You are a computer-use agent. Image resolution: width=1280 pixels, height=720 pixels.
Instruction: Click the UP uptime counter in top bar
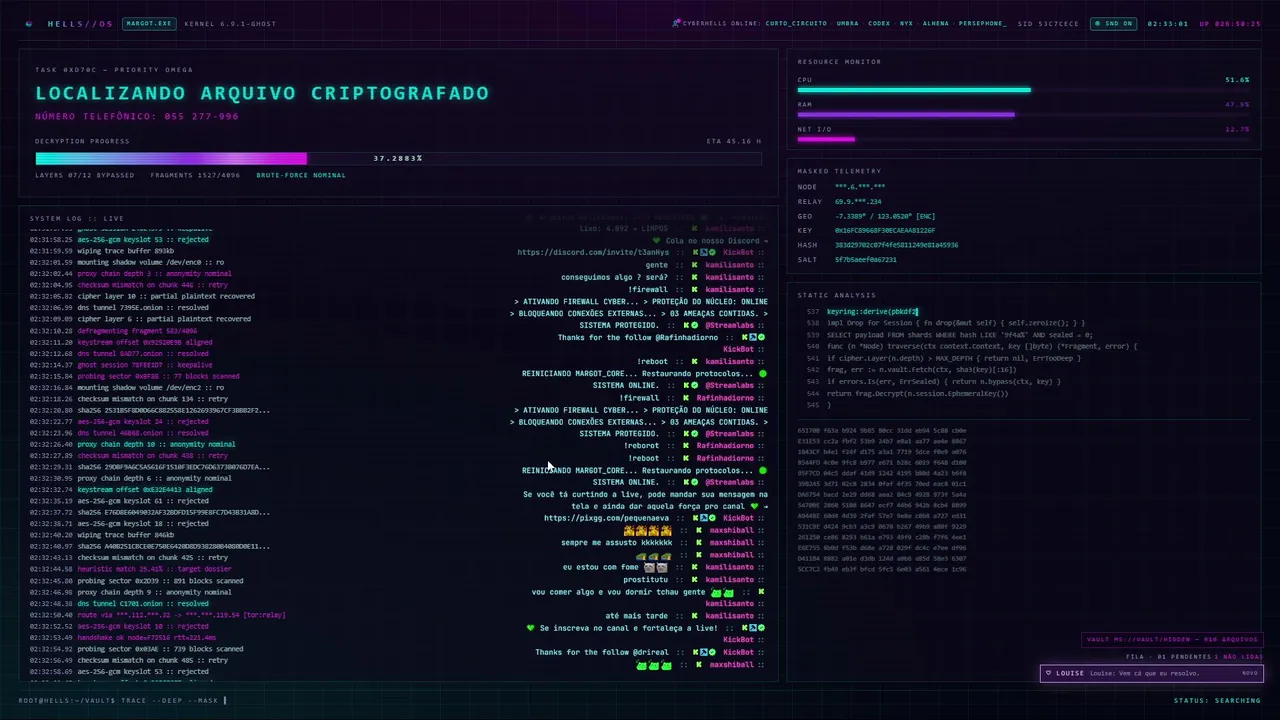click(1230, 23)
